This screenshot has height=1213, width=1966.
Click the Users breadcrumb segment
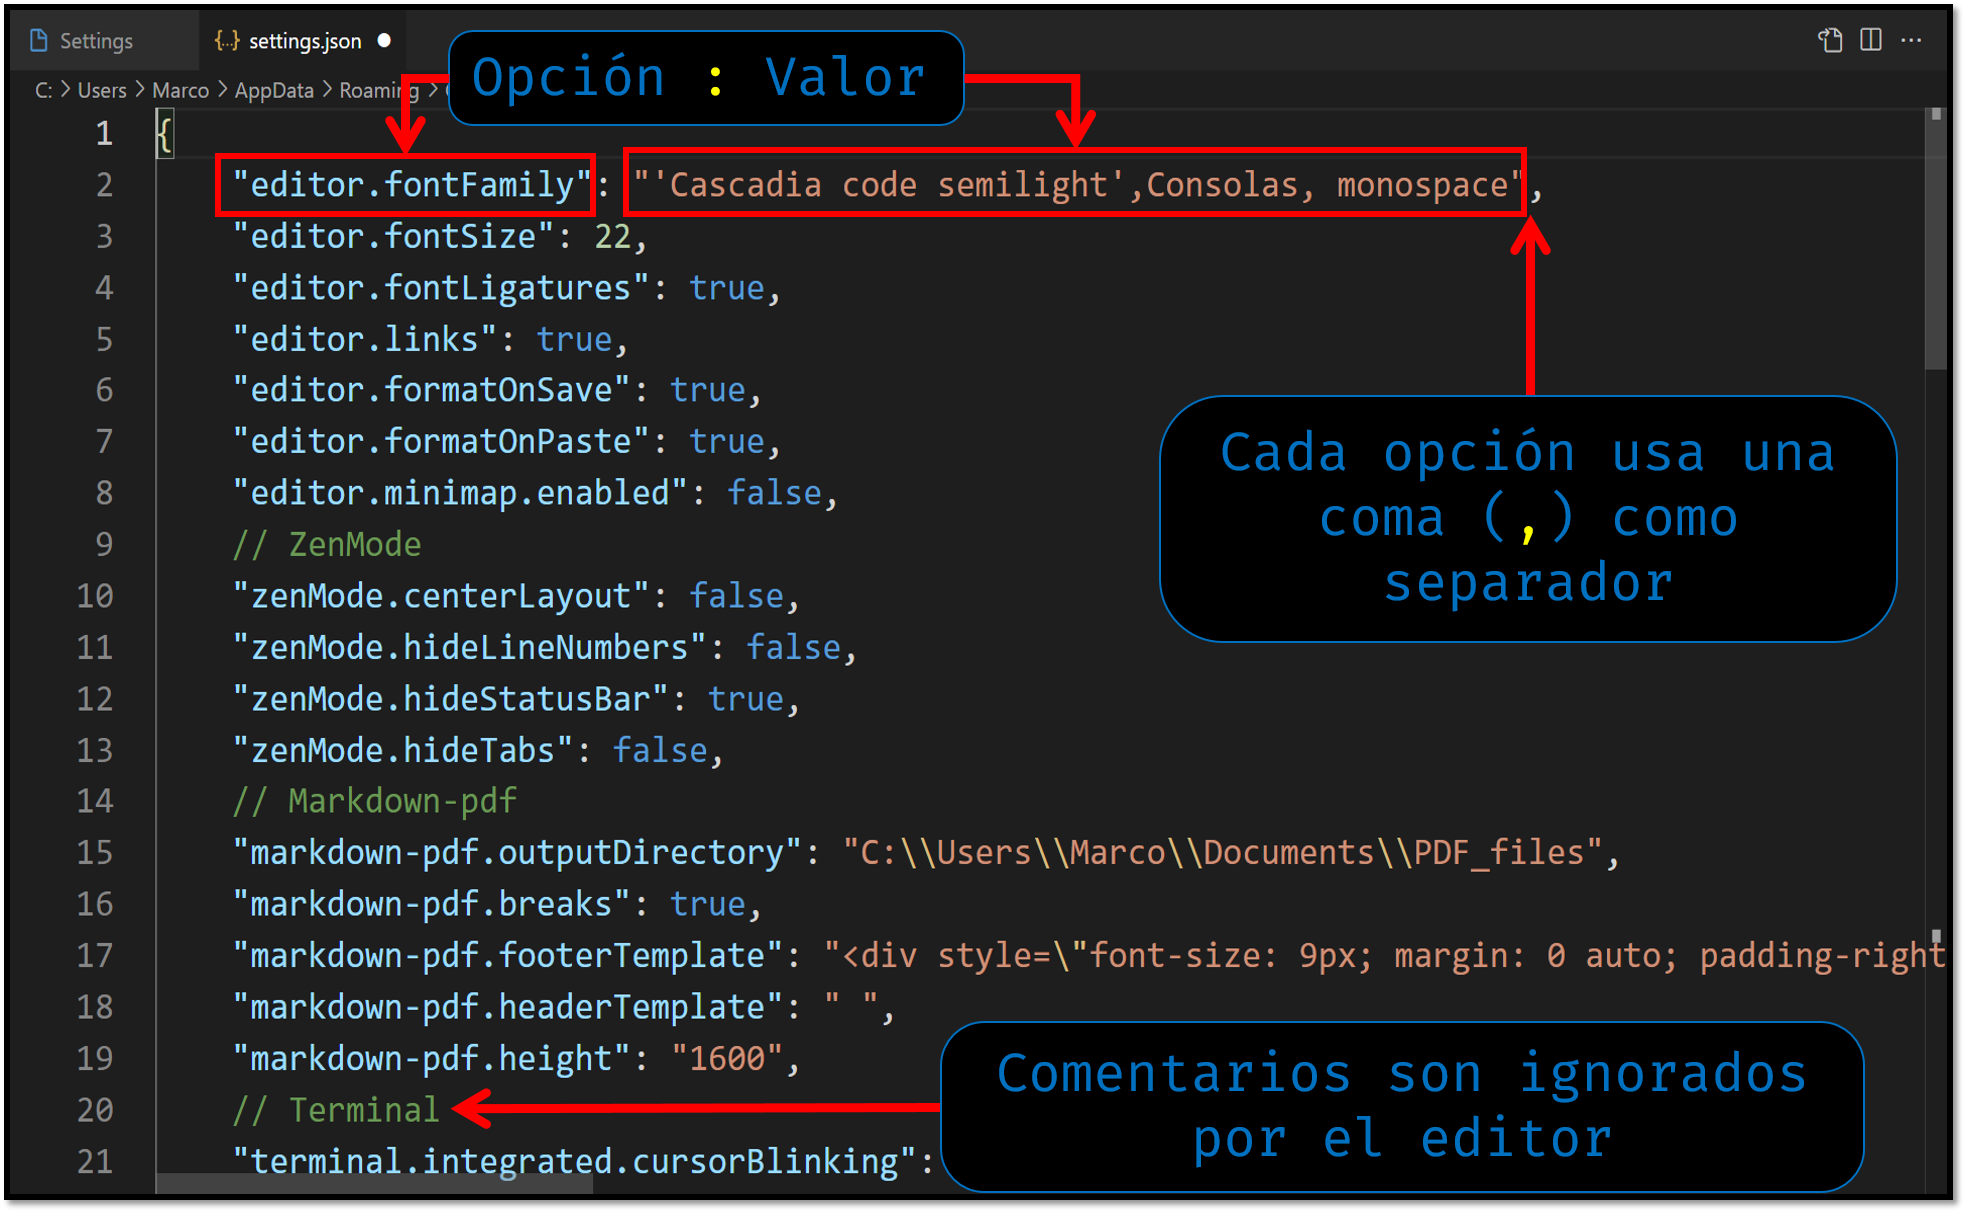pyautogui.click(x=102, y=91)
